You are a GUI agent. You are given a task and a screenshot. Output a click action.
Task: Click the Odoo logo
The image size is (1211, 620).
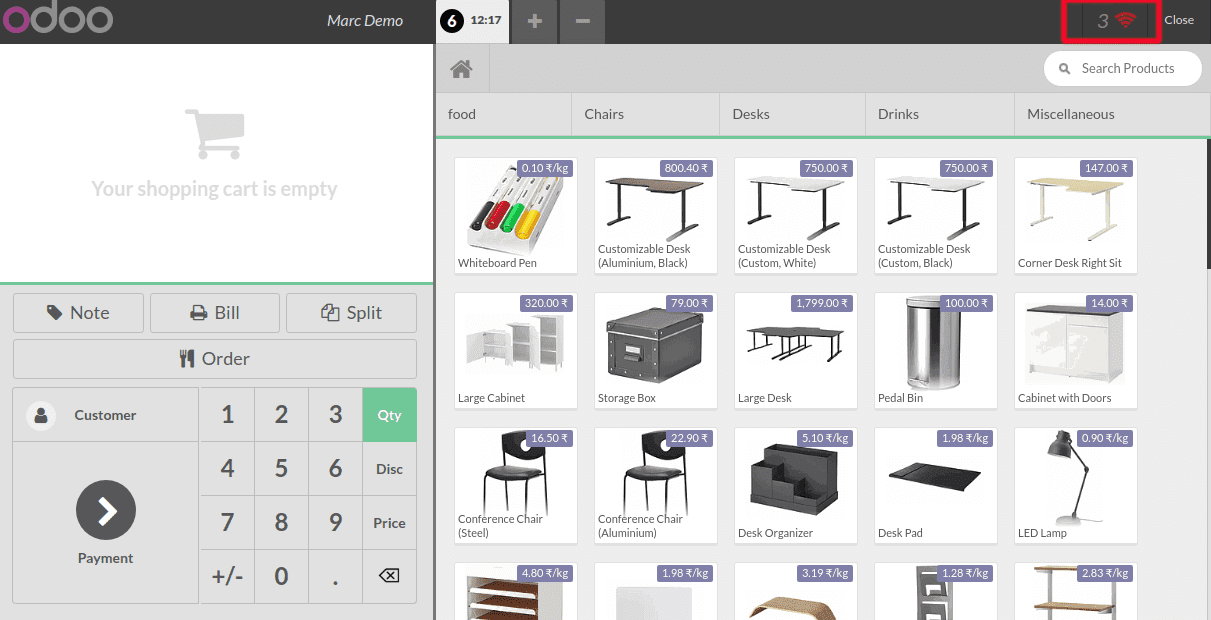click(x=57, y=20)
